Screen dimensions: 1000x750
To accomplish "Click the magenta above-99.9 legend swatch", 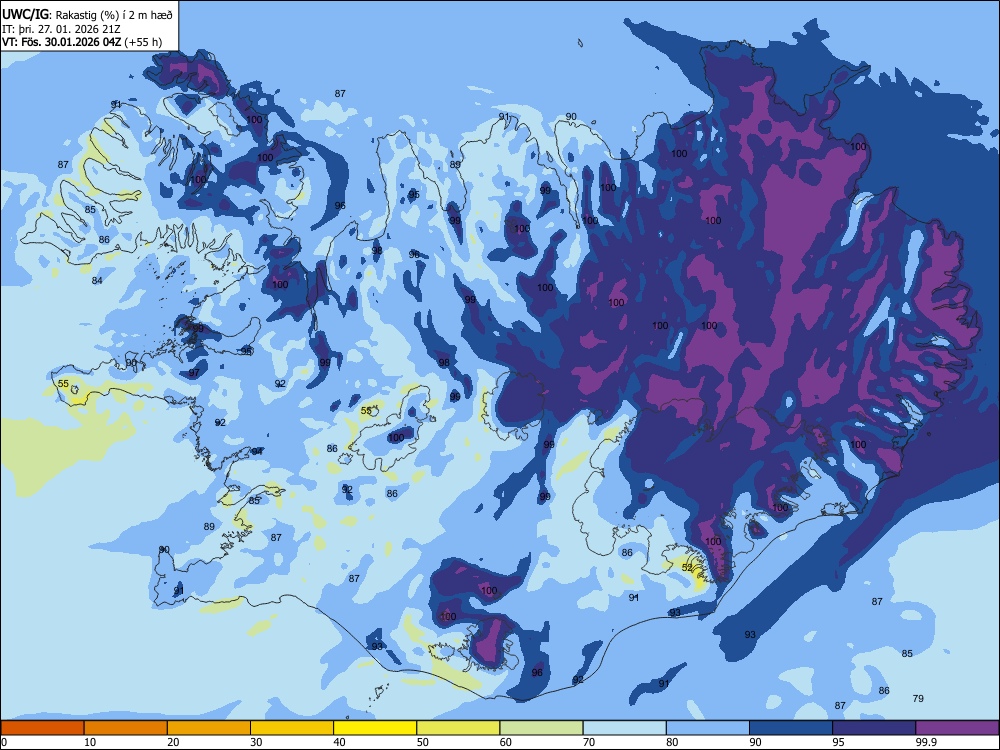I will coord(957,728).
